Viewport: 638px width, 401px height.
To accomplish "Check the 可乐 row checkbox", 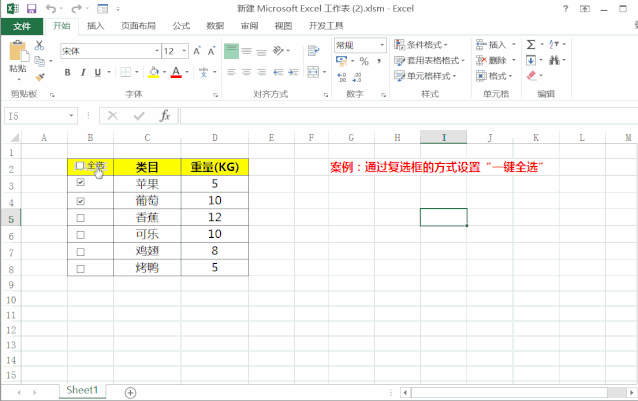I will [81, 235].
